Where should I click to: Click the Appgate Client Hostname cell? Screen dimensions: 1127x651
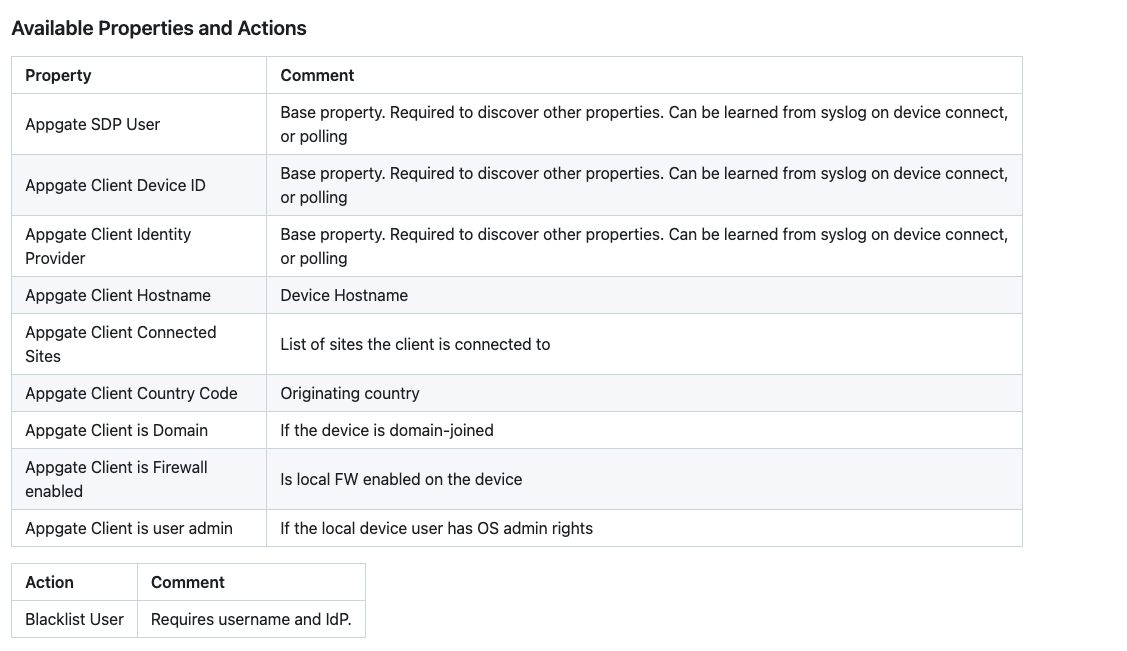click(139, 295)
